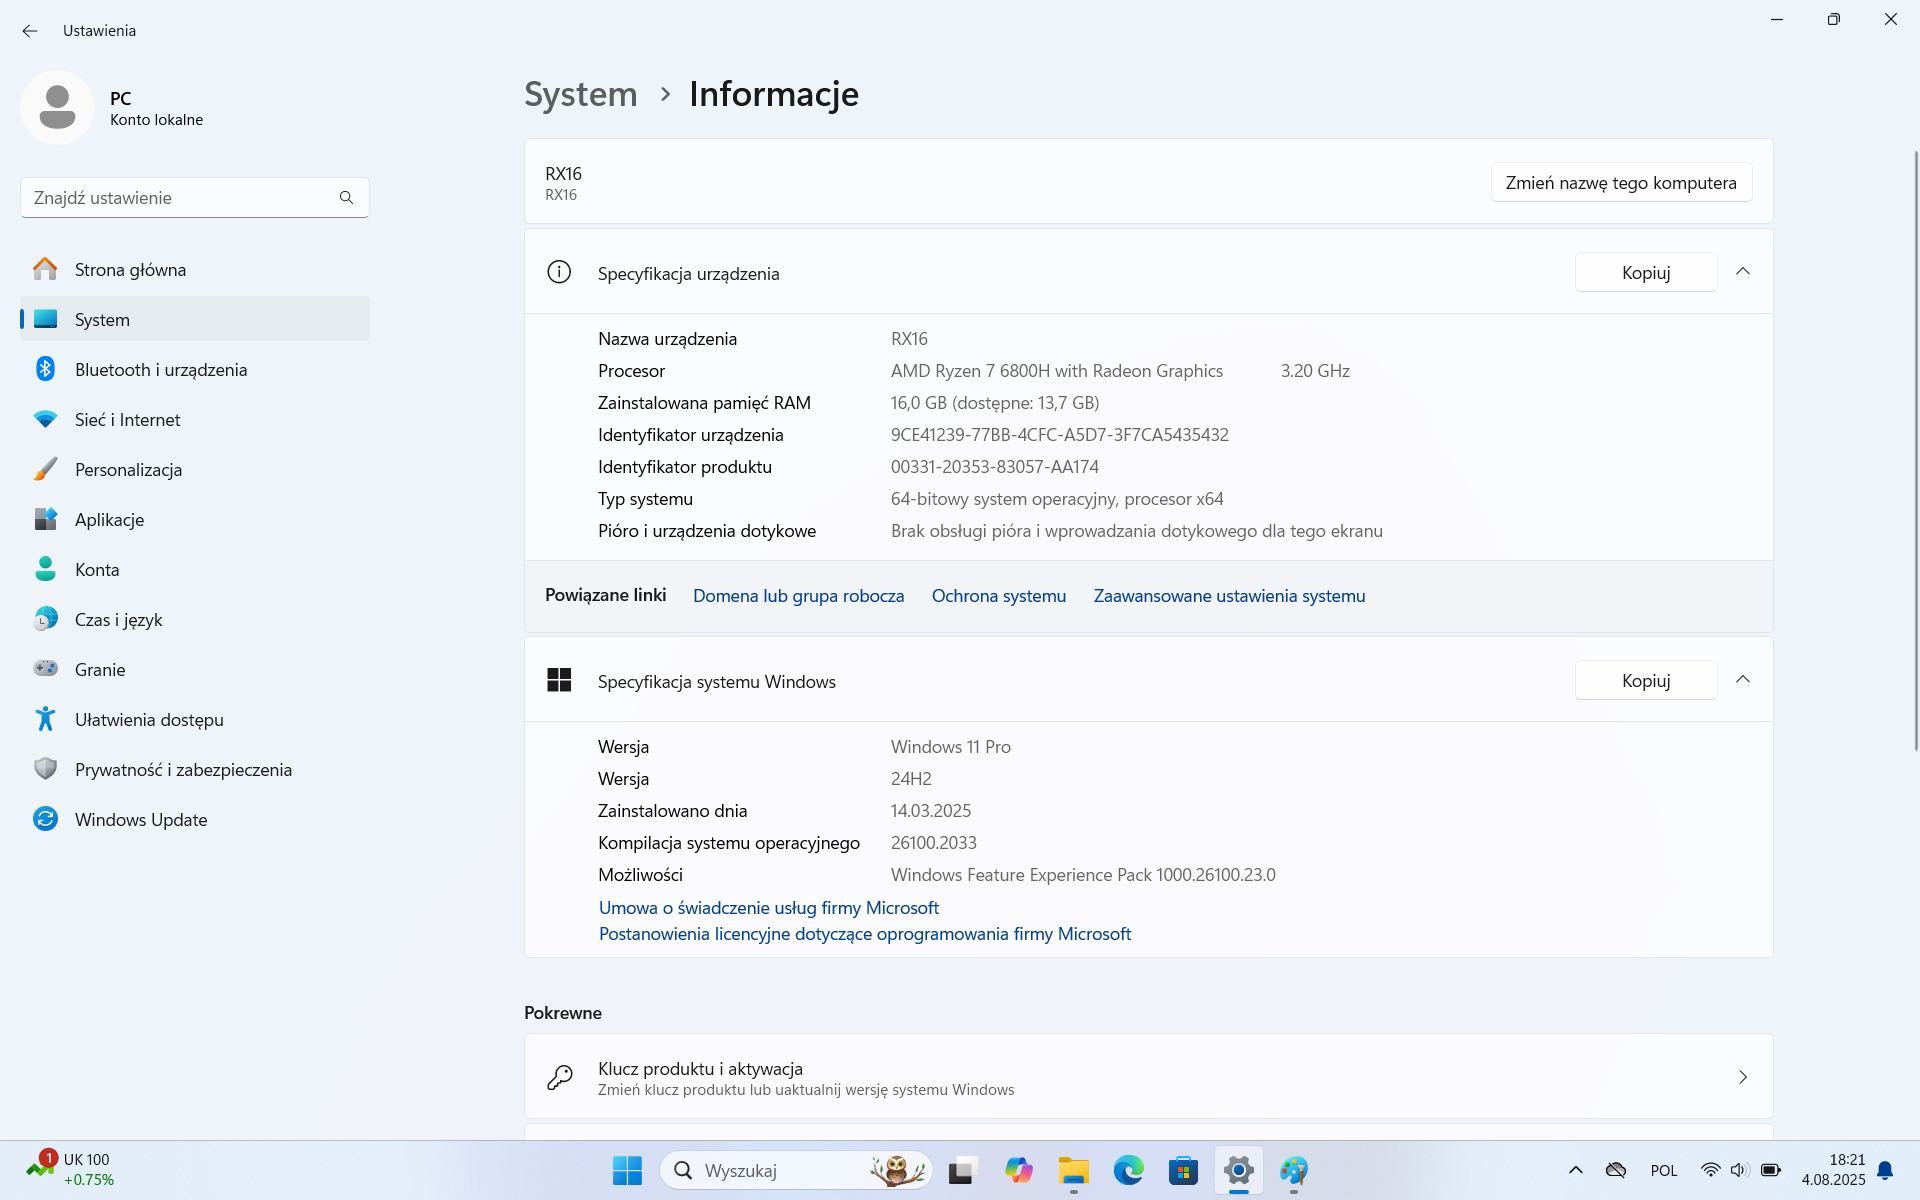Click System in the breadcrumb
1920x1200 pixels.
coord(580,93)
